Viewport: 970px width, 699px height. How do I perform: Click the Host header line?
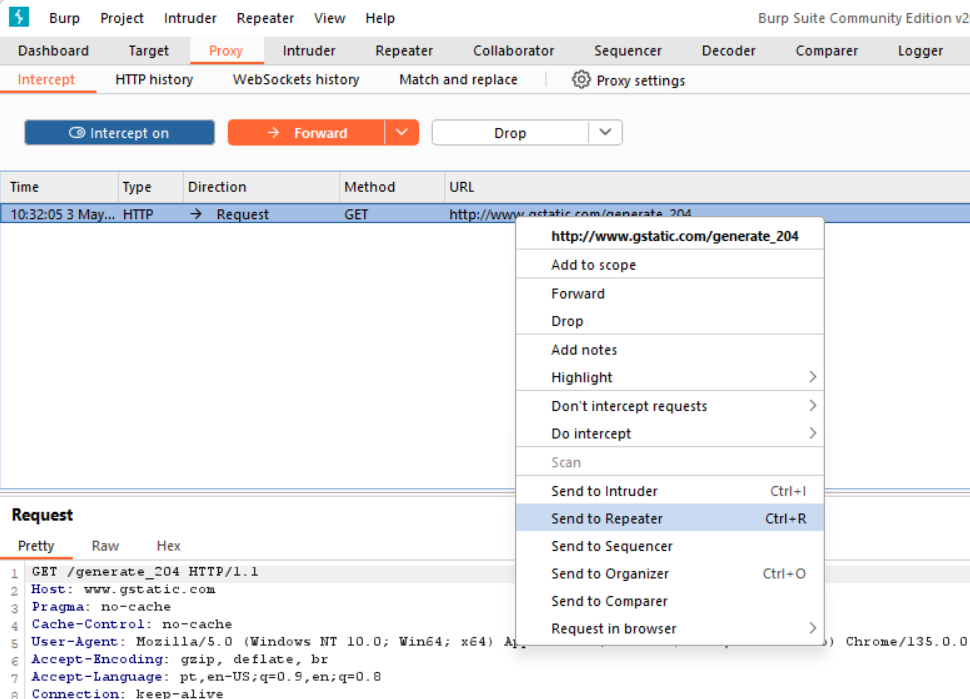coord(123,589)
